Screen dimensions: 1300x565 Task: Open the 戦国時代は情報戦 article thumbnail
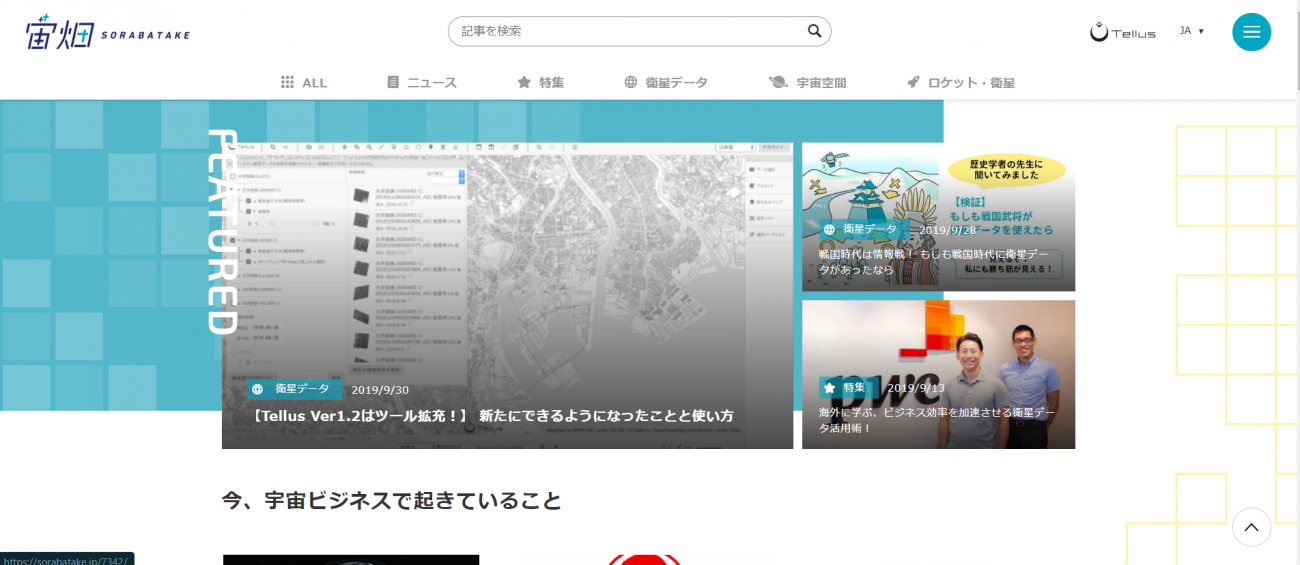tap(938, 217)
